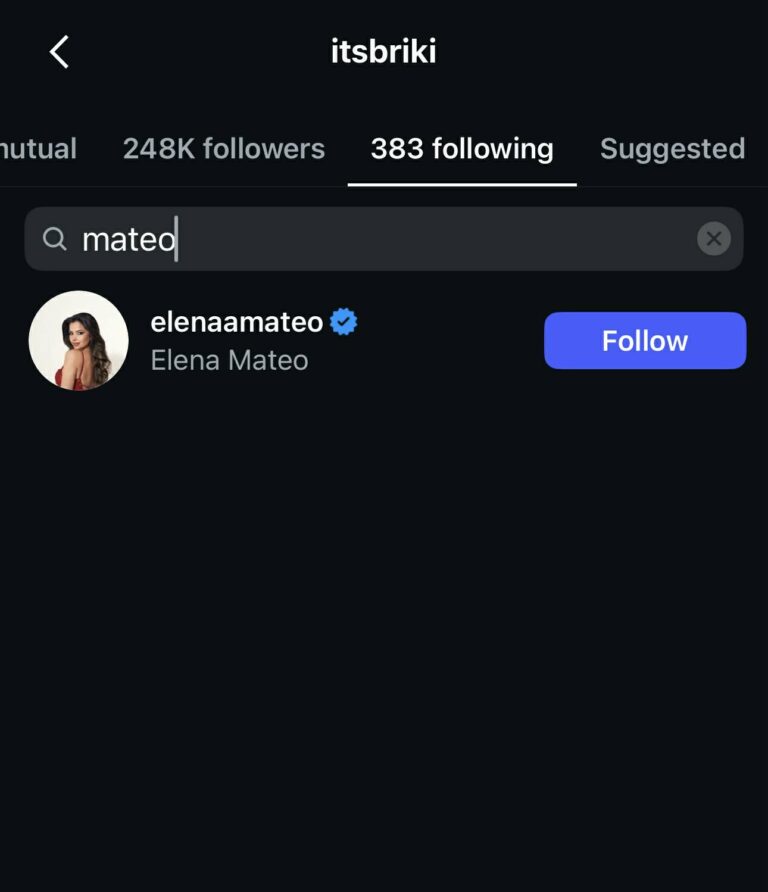Open the elenaamateo username link
The height and width of the screenshot is (892, 768).
[x=237, y=322]
